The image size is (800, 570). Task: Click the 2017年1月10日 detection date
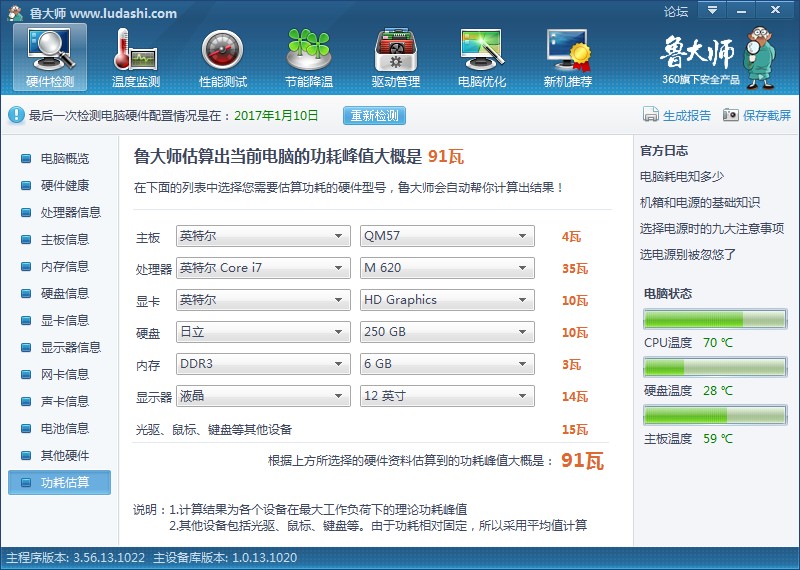[276, 116]
